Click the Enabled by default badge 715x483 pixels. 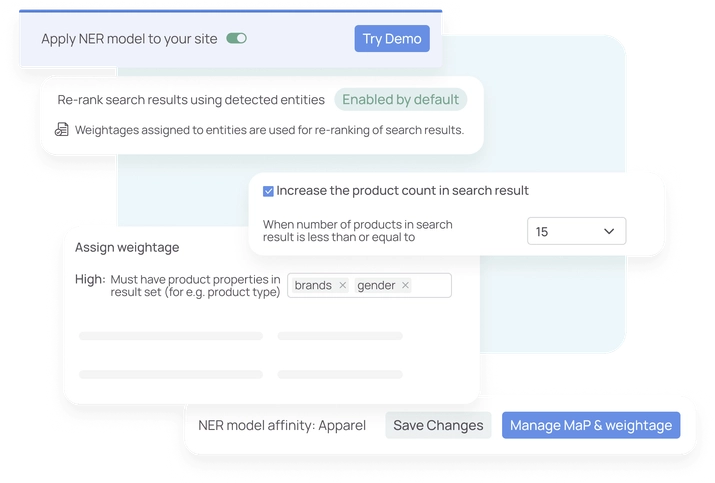click(x=401, y=99)
